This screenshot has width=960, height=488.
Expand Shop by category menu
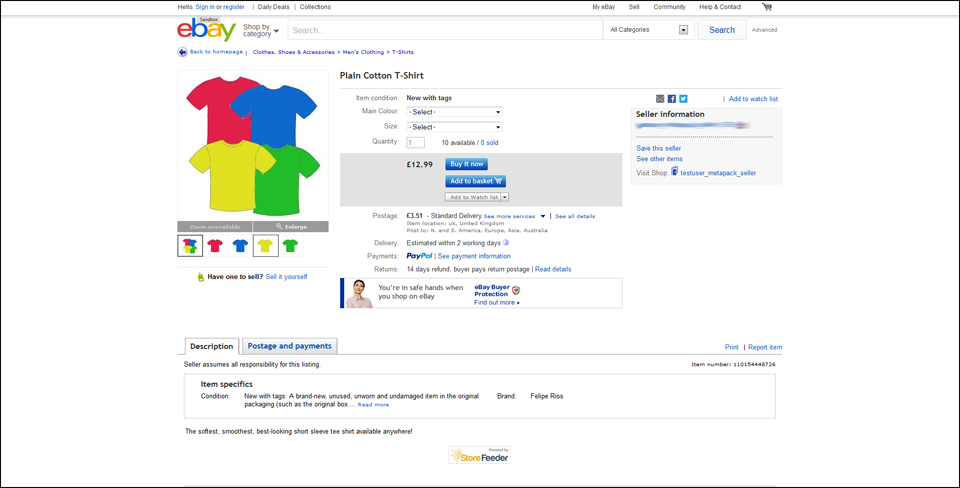(262, 30)
